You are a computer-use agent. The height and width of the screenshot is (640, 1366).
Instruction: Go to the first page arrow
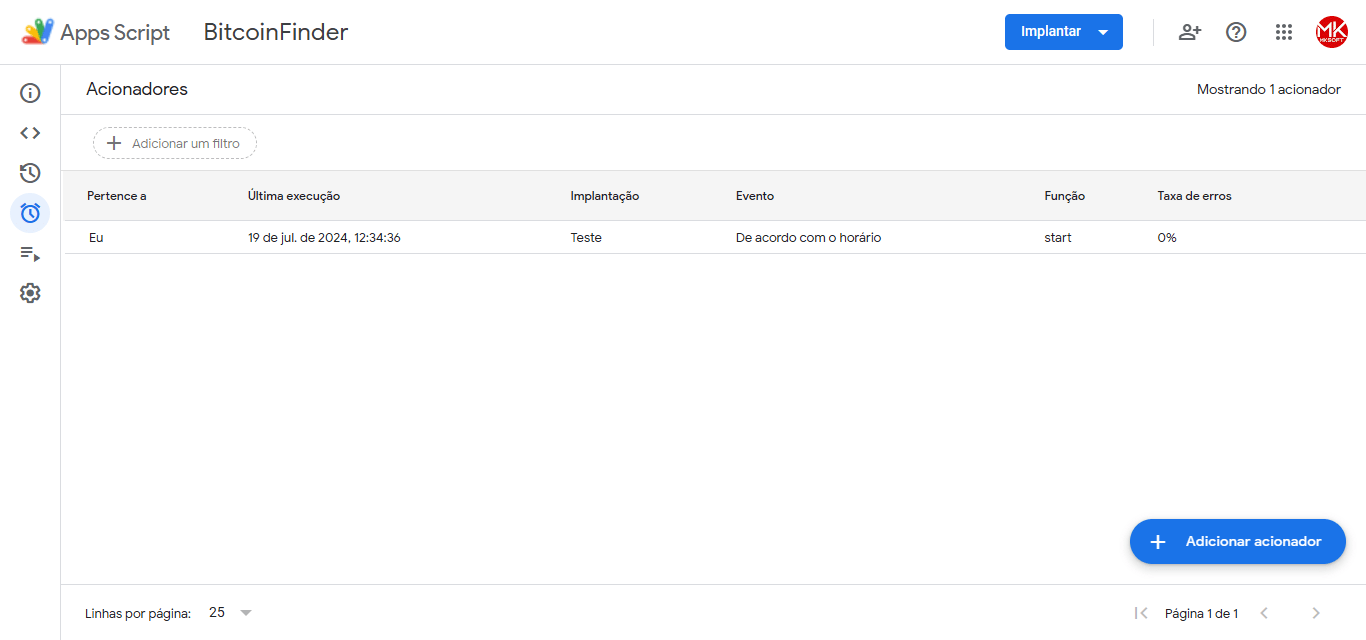click(1140, 613)
